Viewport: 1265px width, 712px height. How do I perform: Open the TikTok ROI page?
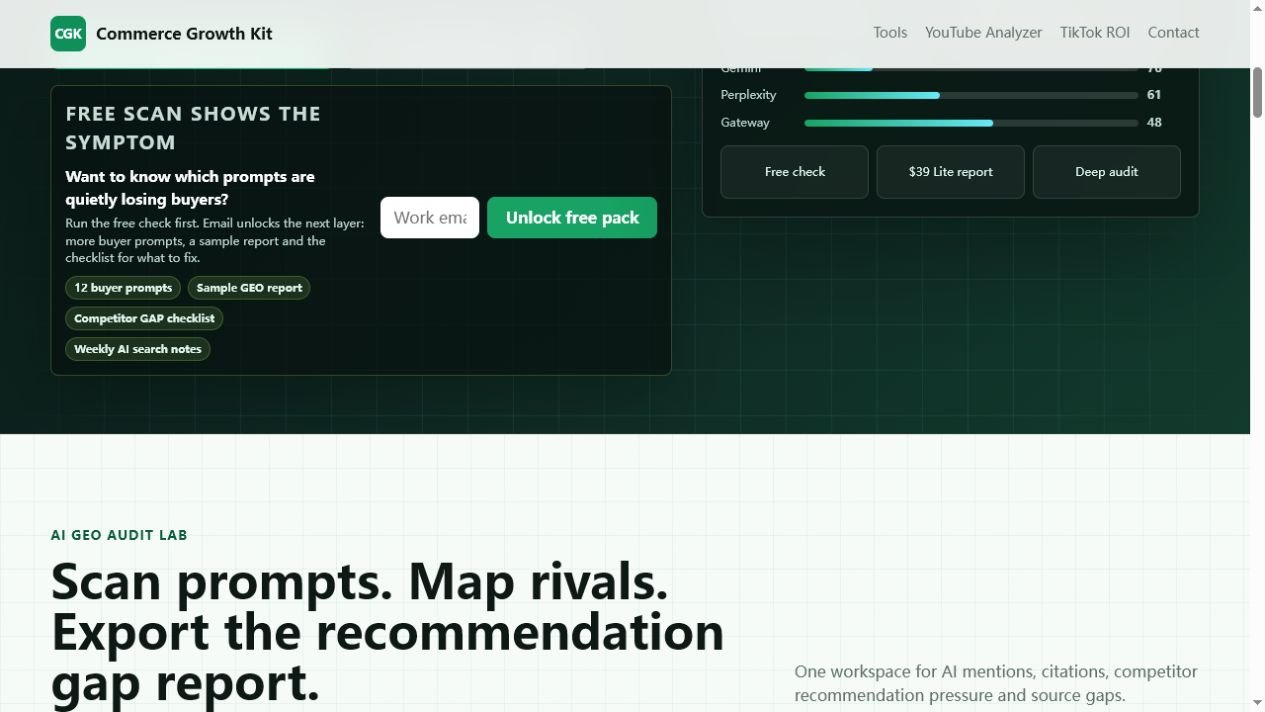tap(1095, 32)
